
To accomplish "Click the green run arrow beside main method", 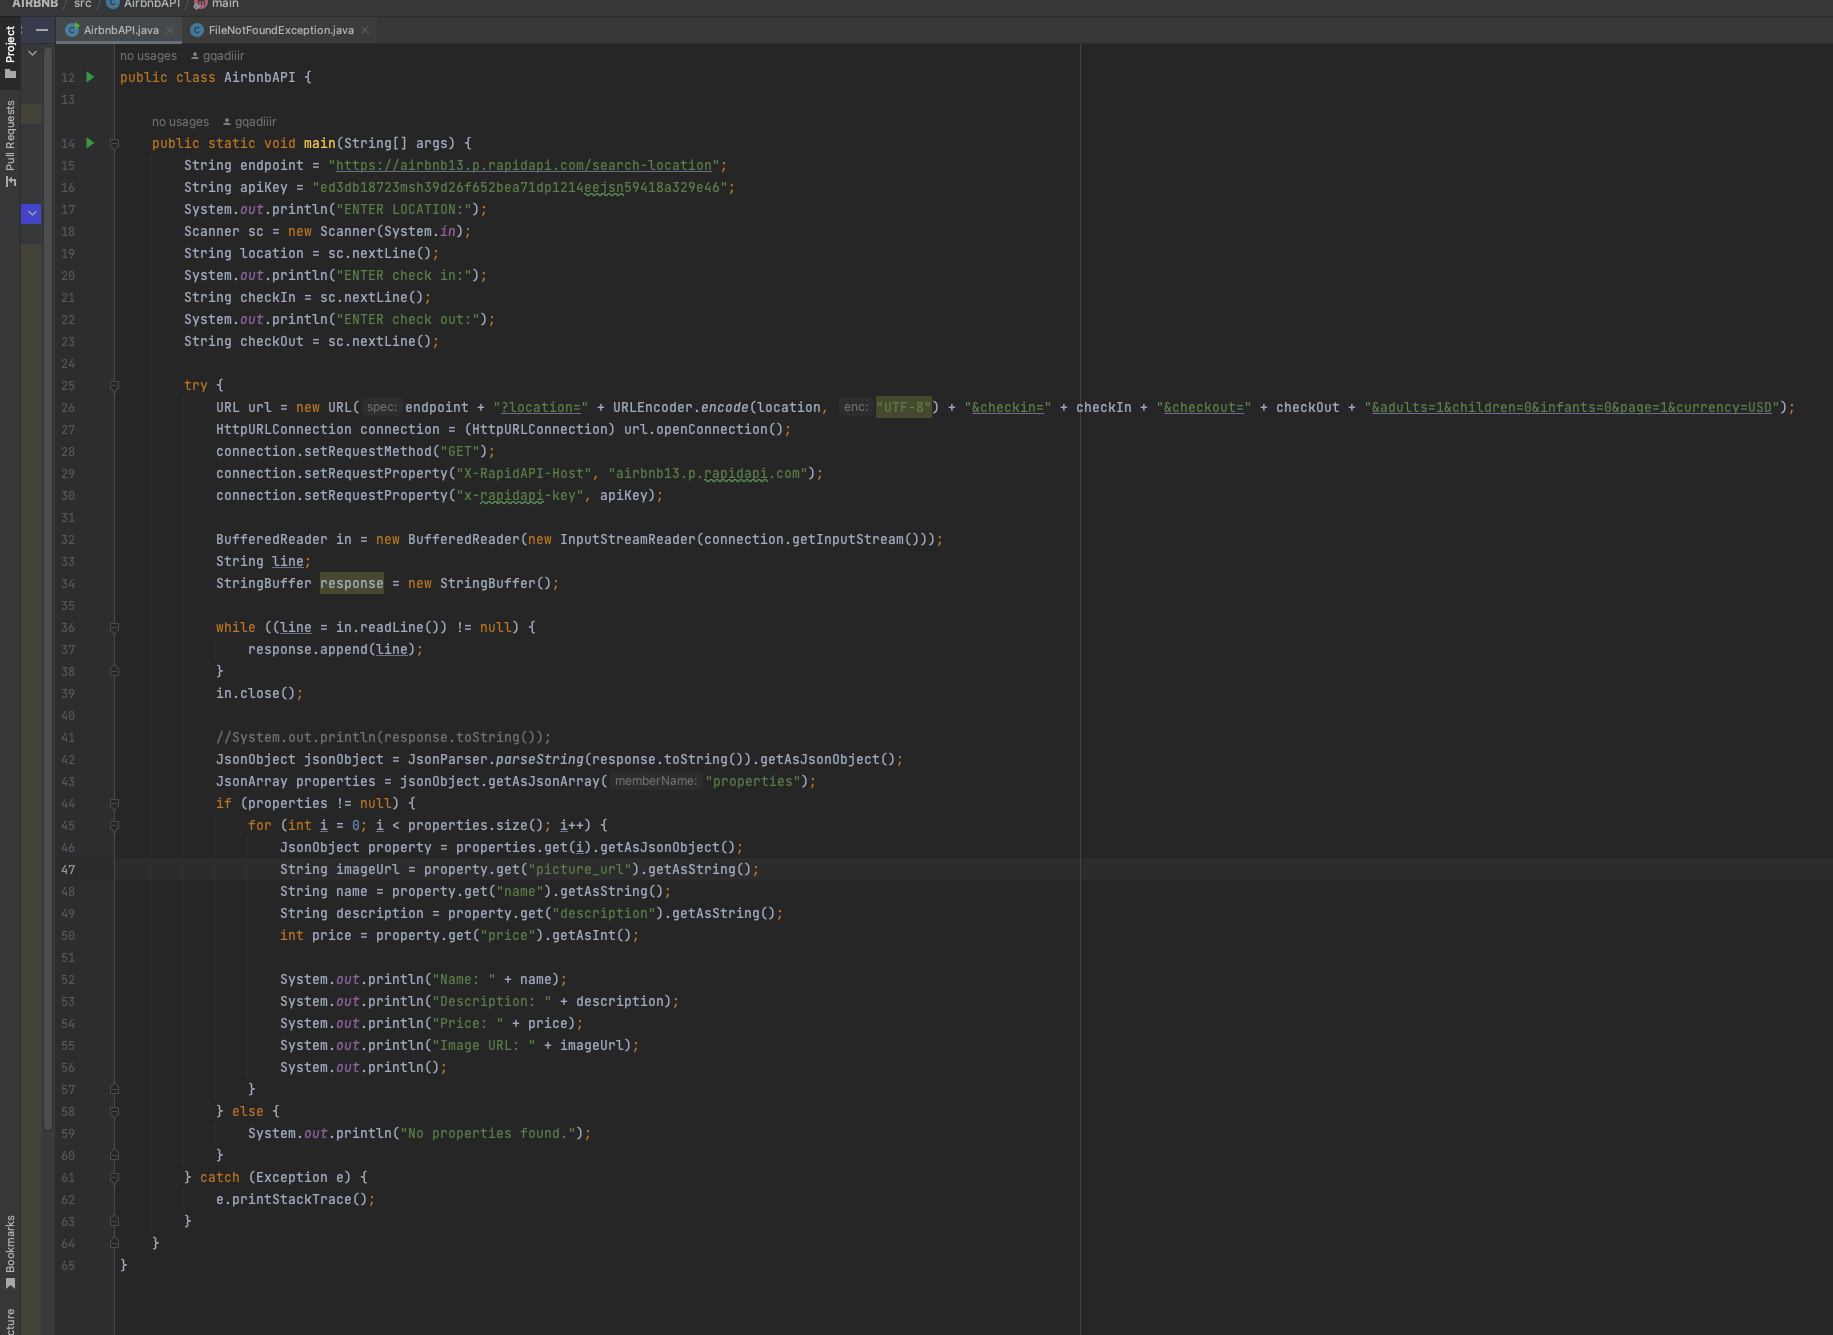I will coord(90,143).
